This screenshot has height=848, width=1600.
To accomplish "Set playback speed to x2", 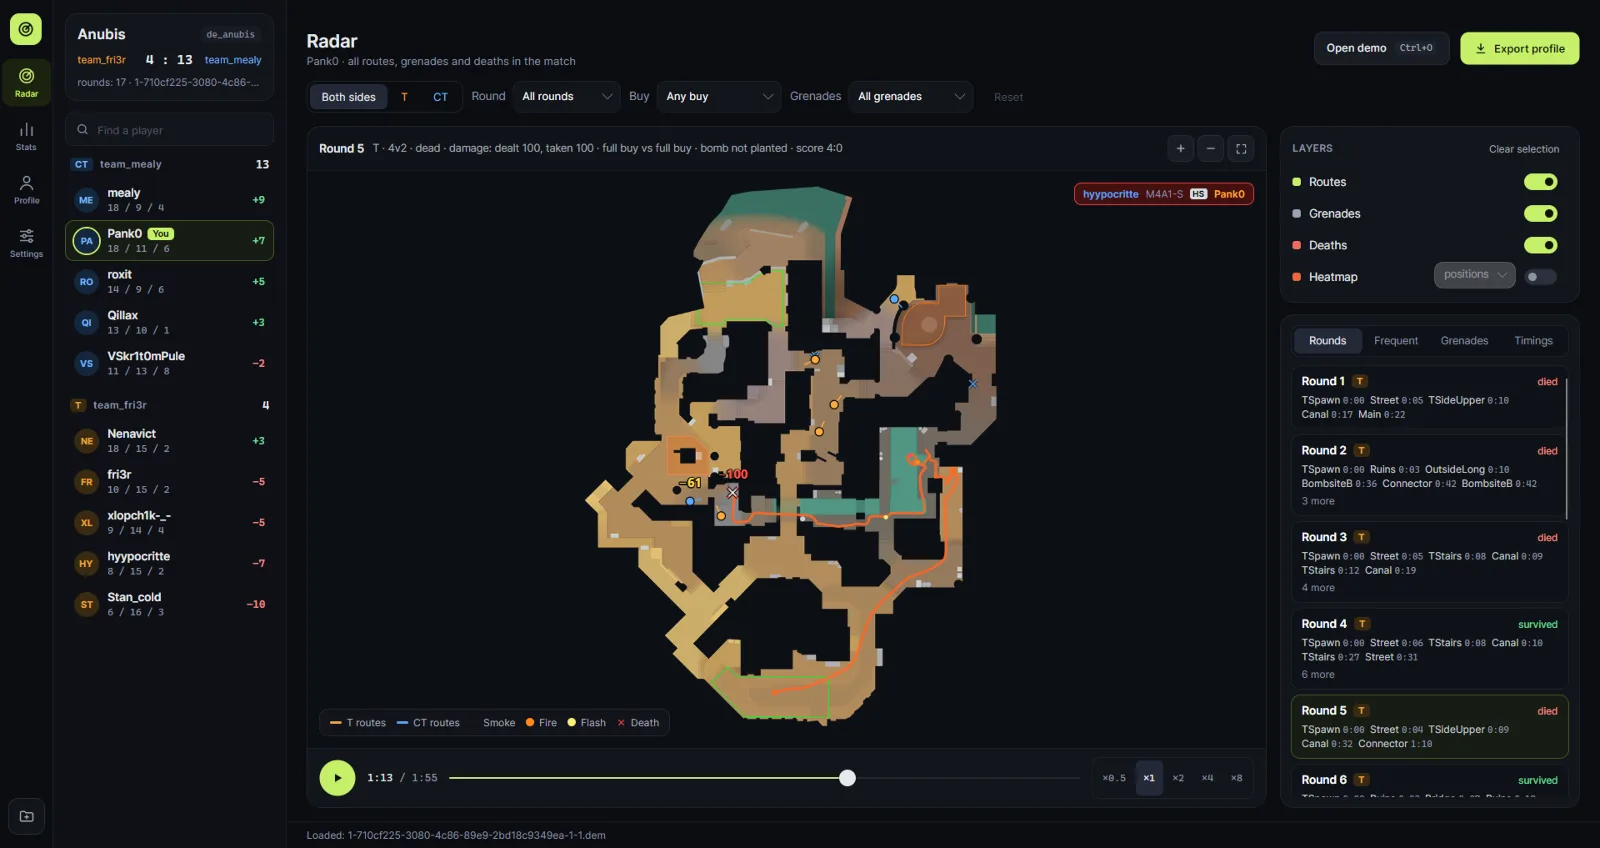I will tap(1178, 778).
